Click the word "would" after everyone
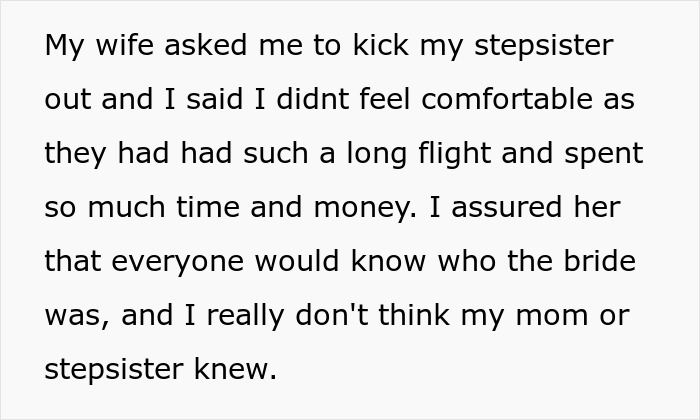 [297, 261]
